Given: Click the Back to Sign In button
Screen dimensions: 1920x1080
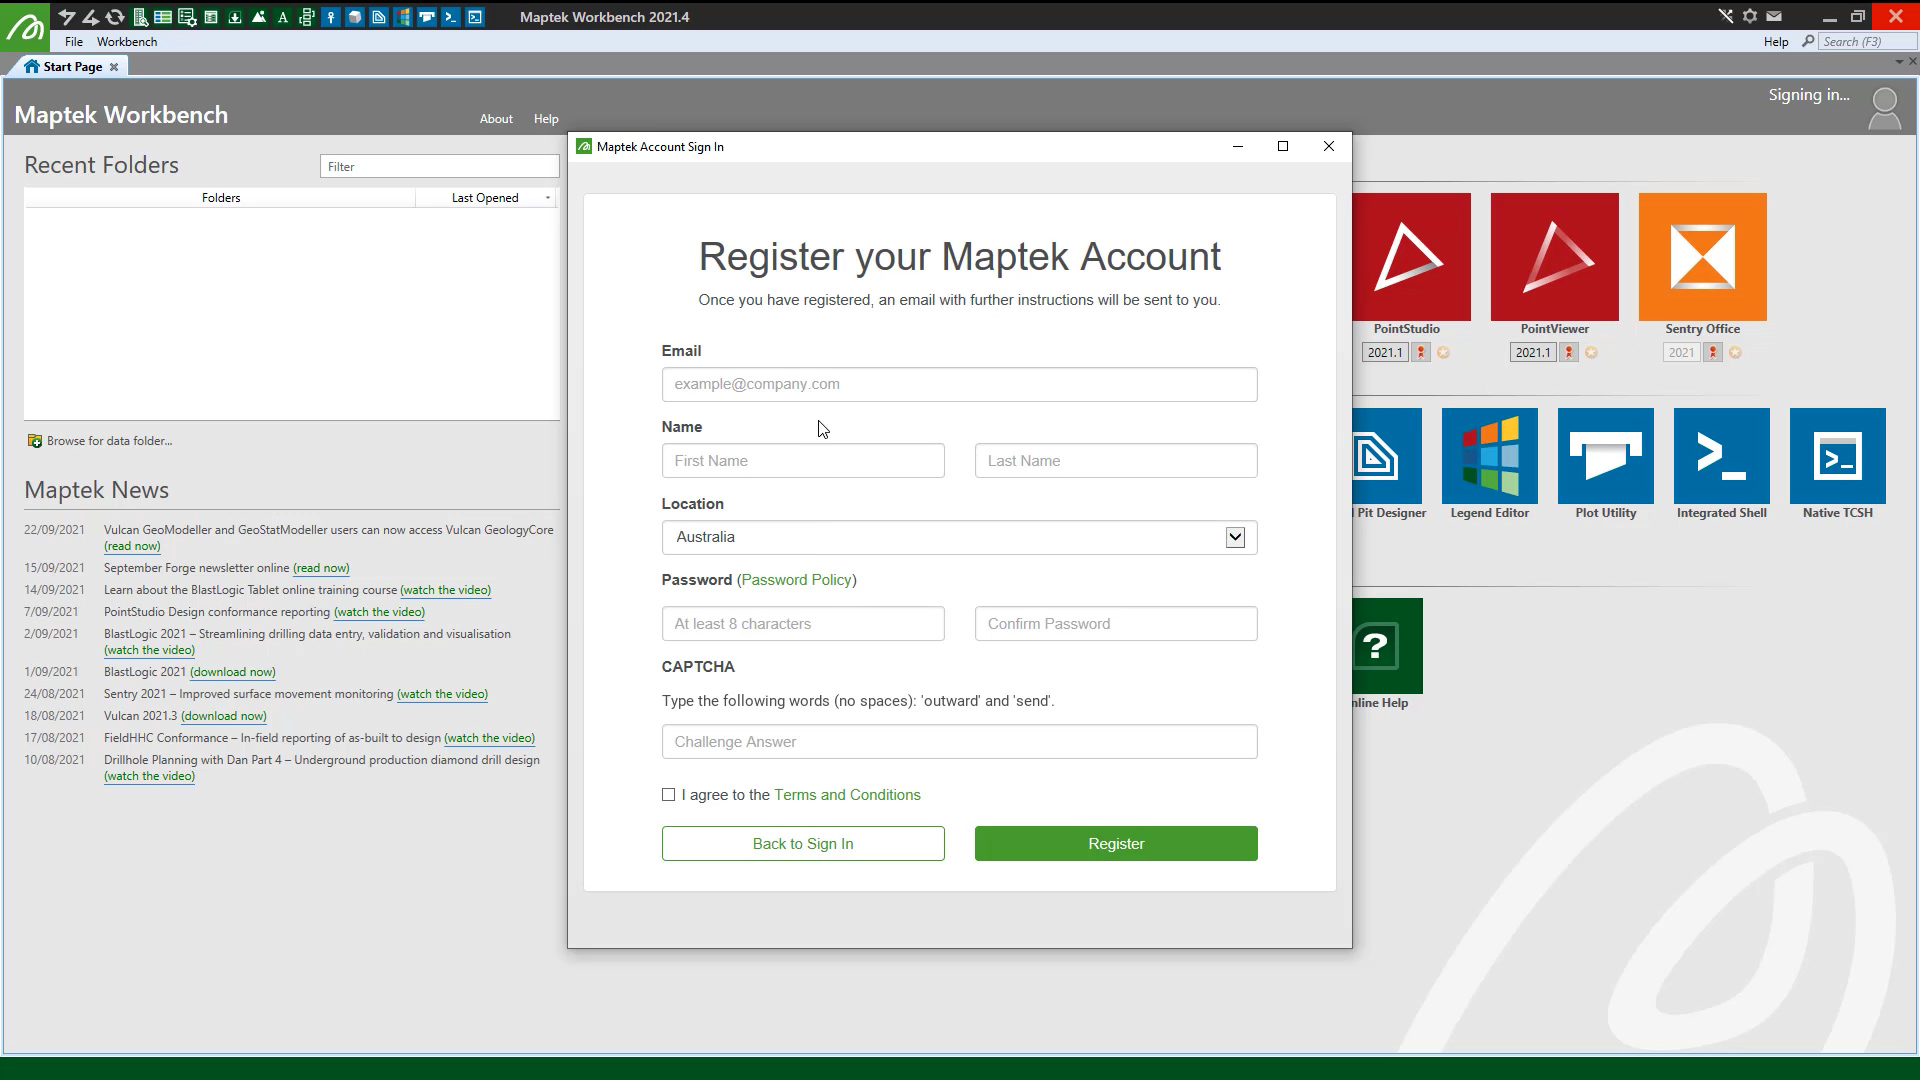Looking at the screenshot, I should click(x=803, y=844).
